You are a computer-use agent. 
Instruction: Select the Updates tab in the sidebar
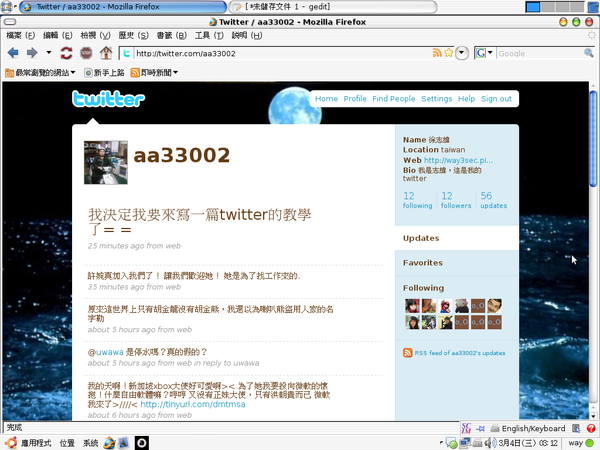pos(457,238)
